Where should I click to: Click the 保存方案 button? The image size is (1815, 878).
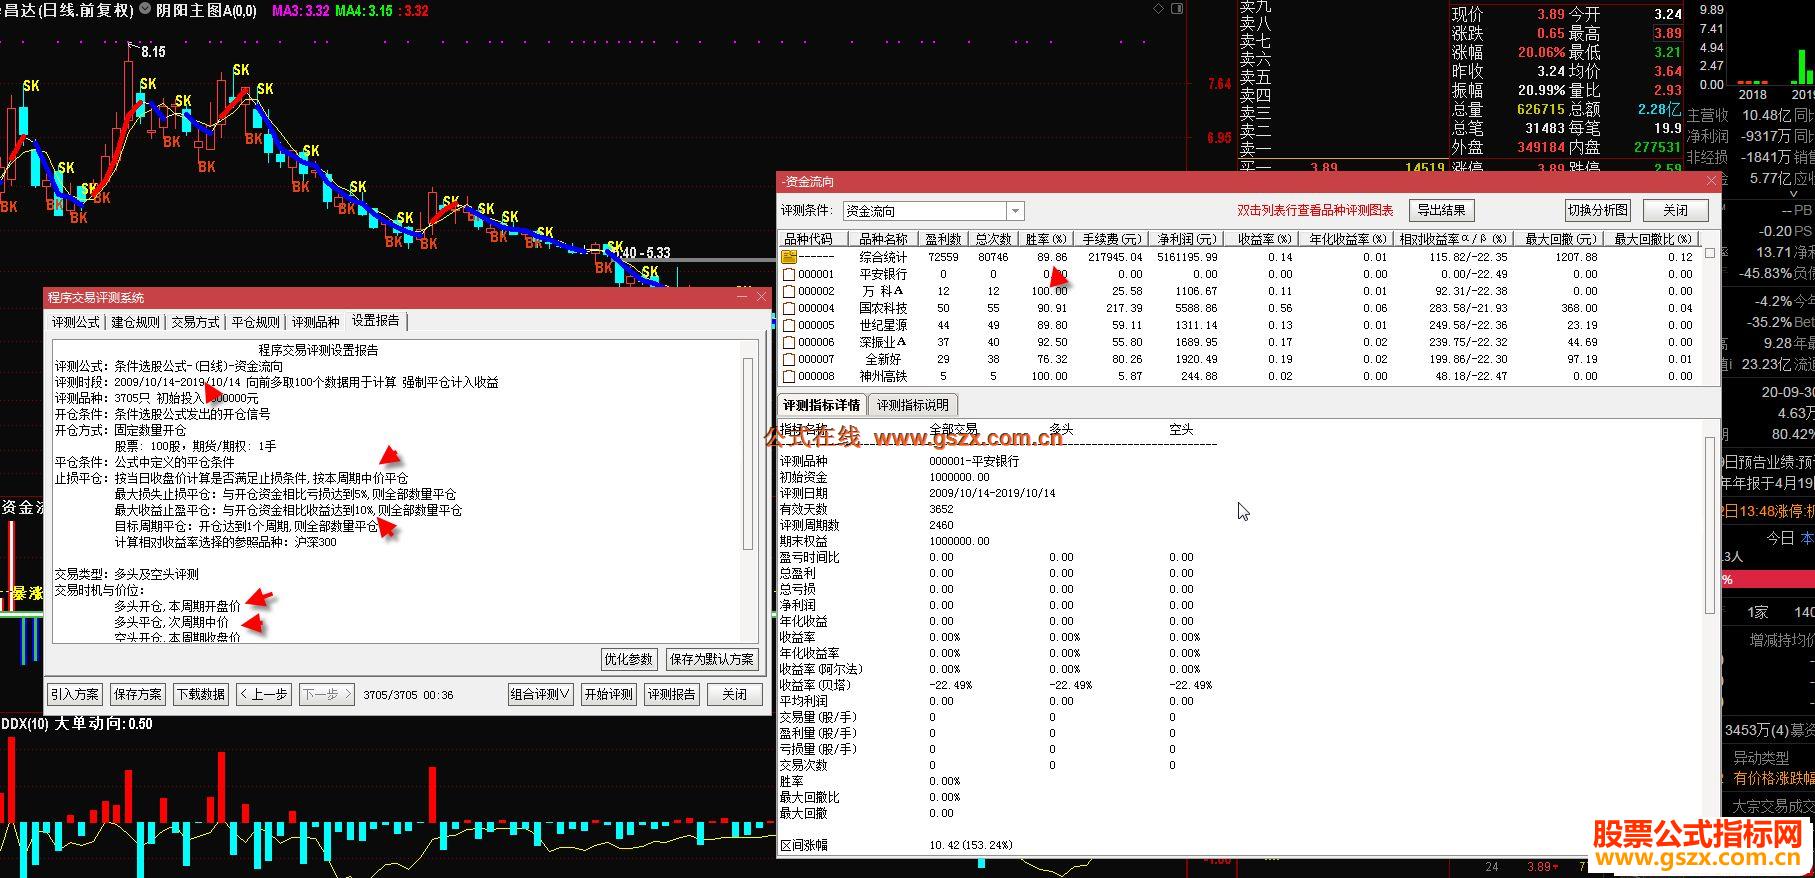138,694
